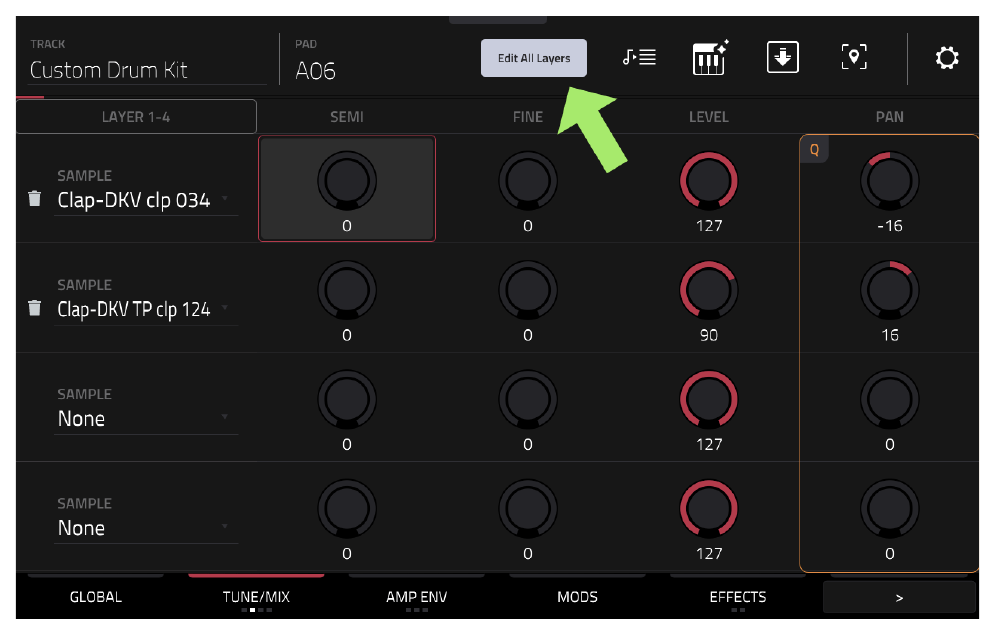Select Pan knob showing 16

(889, 290)
